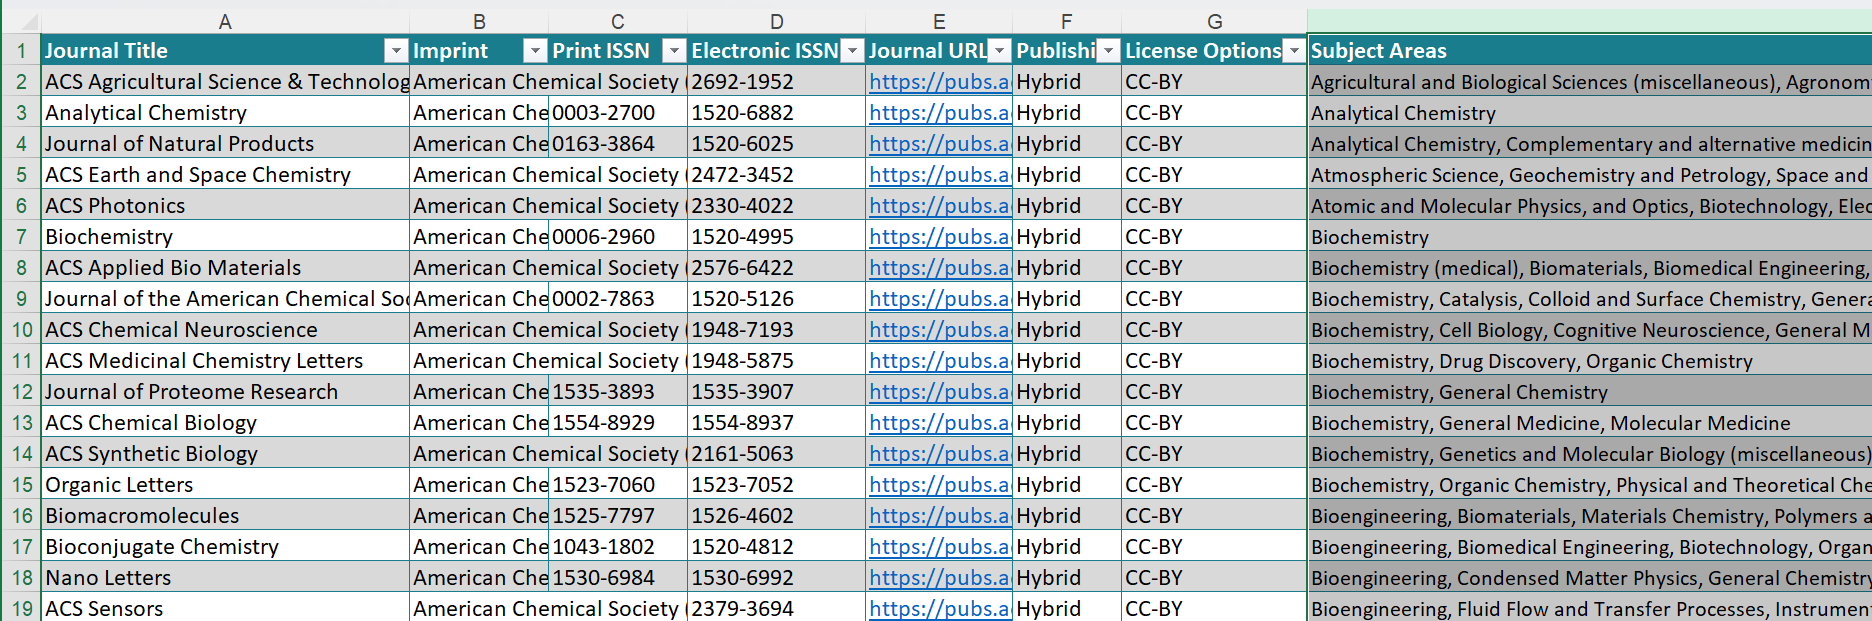Screen dimensions: 1872x621
Task: Select Imprint cell in ACS Sensors row
Action: 479,608
